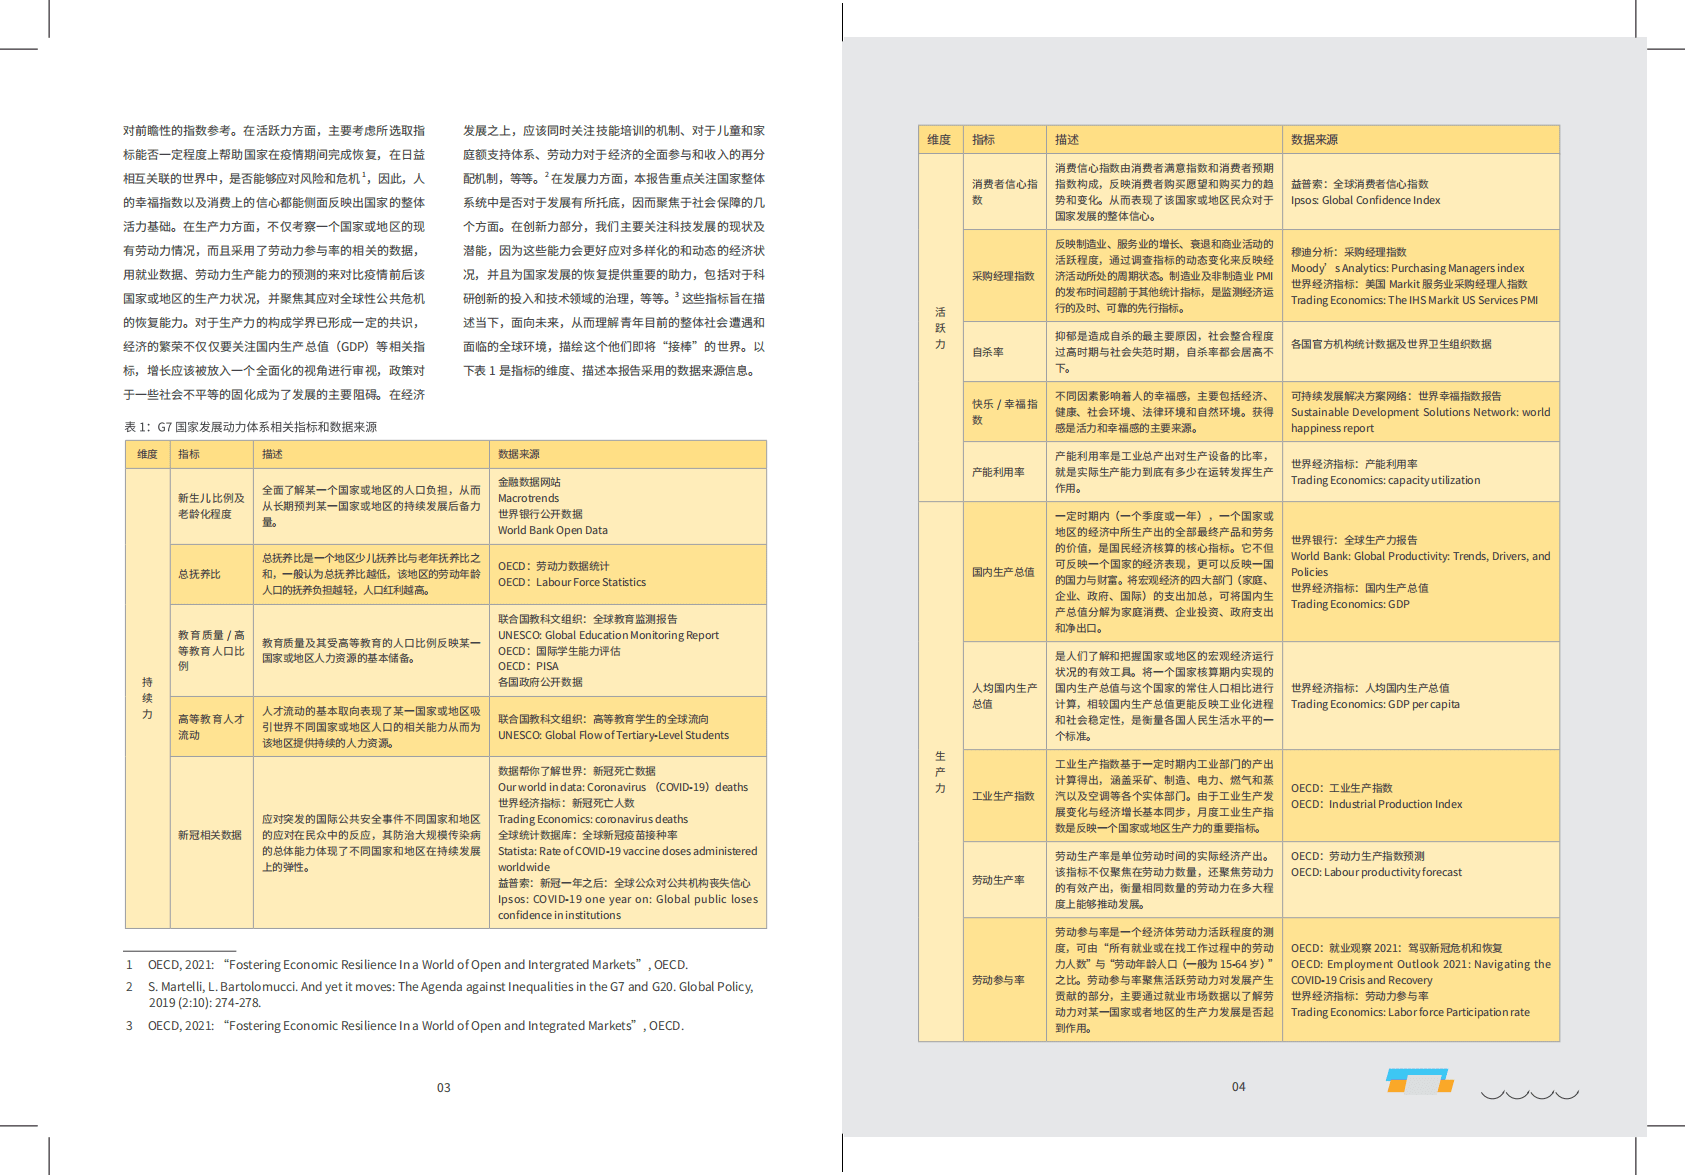Select the Ipsos: Global Confidence Index entry
This screenshot has height=1175, width=1685.
pyautogui.click(x=1364, y=200)
